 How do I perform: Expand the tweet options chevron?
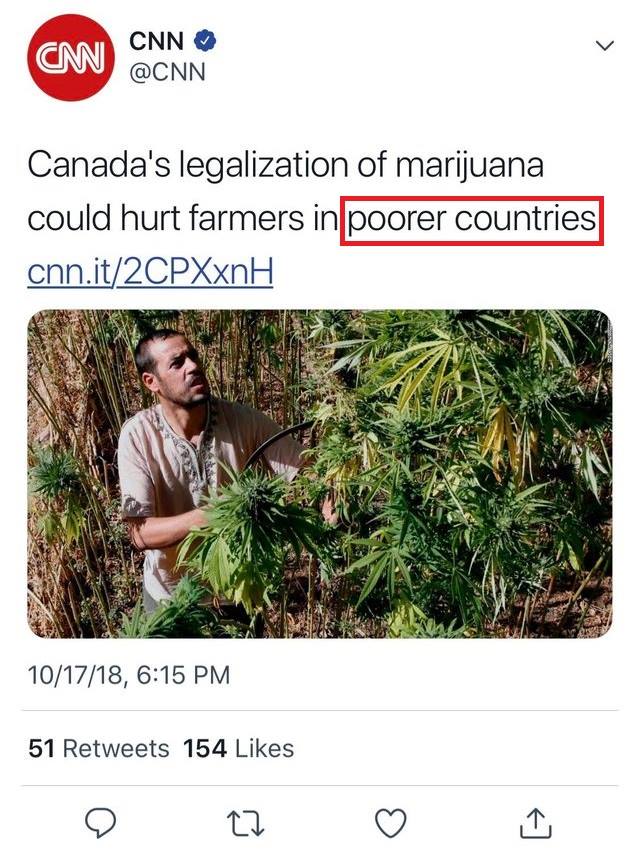(605, 46)
